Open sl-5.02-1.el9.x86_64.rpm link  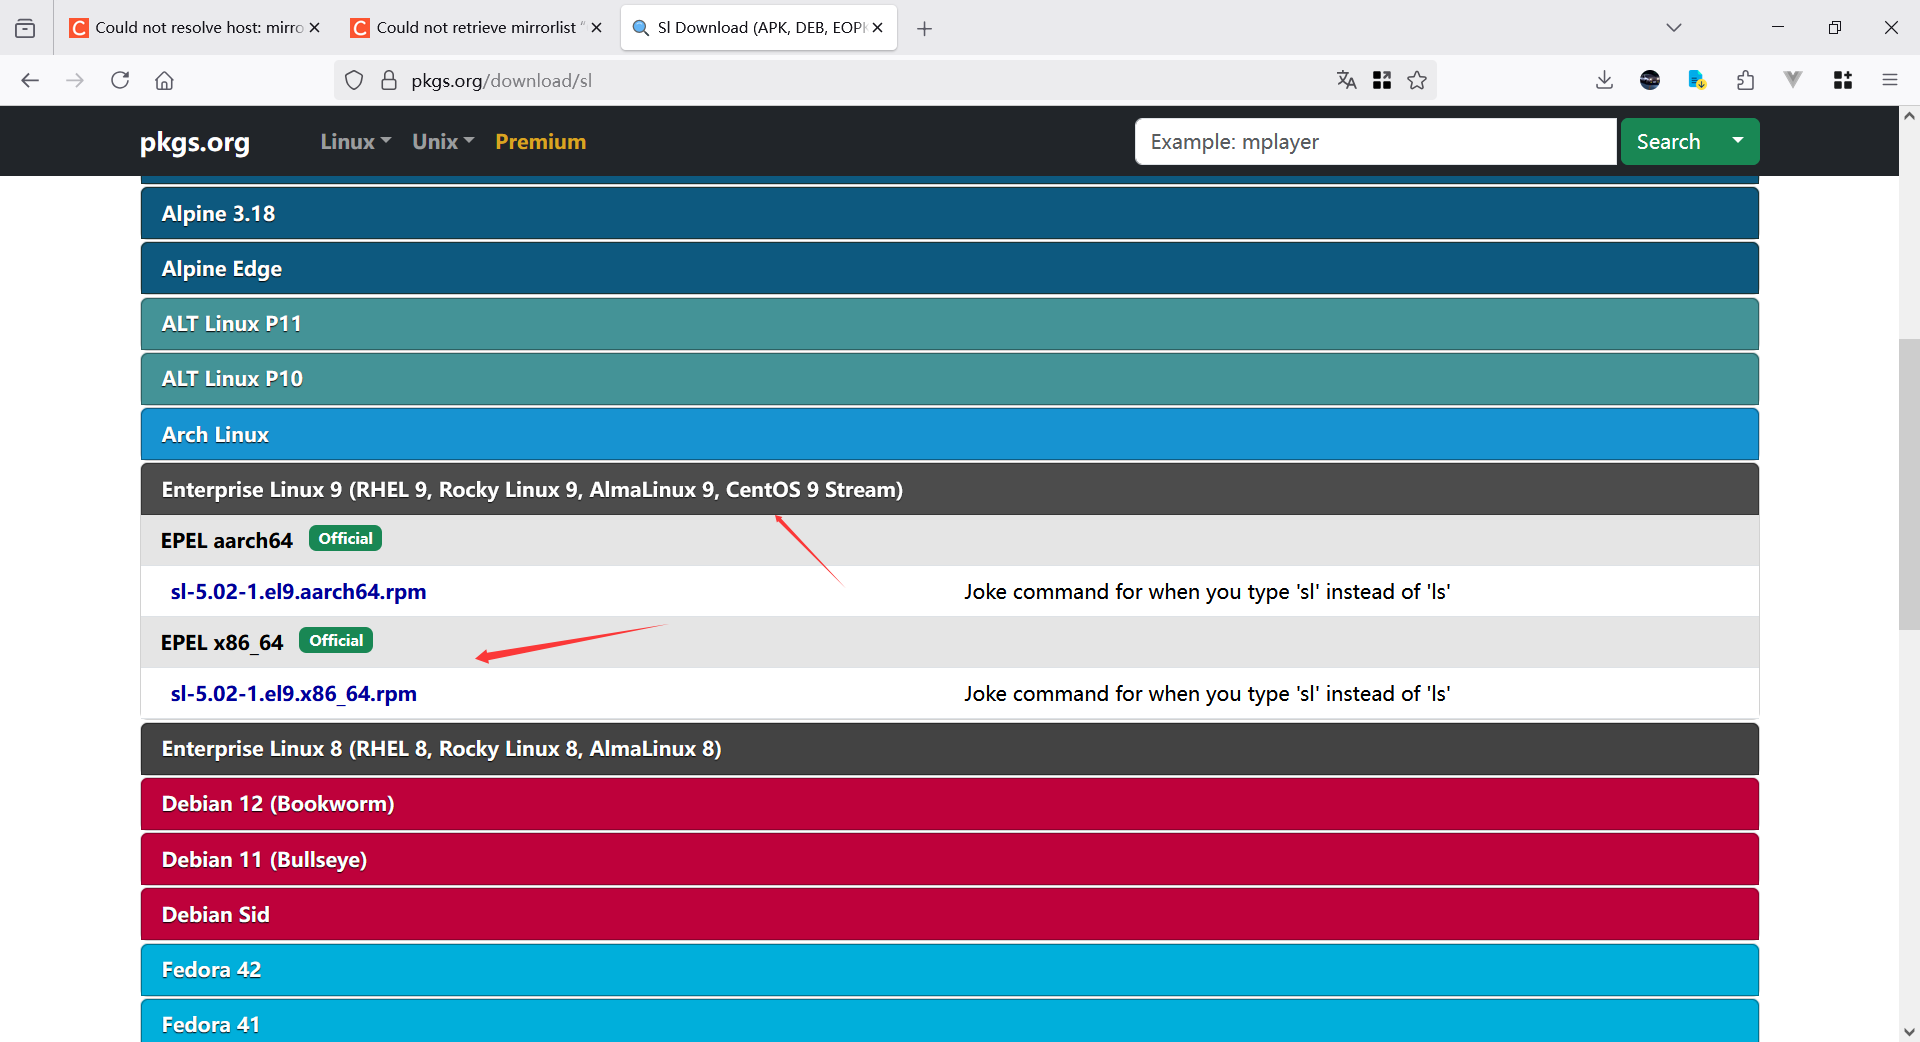[293, 694]
